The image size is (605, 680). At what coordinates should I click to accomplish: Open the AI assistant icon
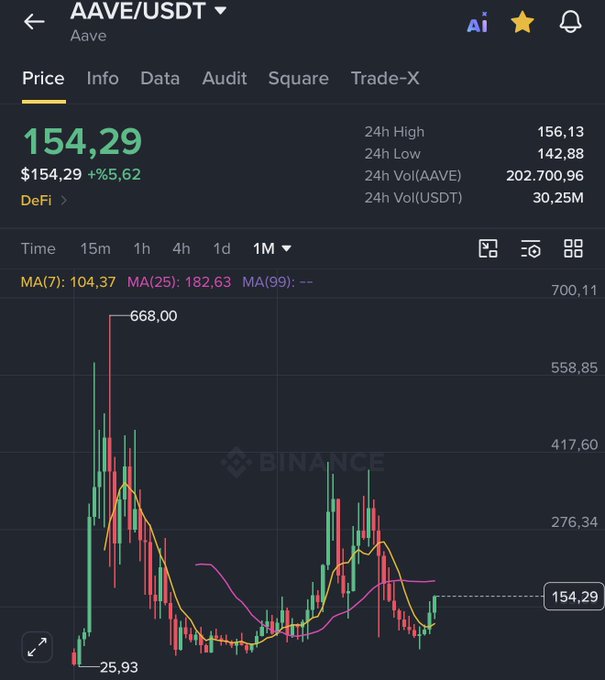477,23
